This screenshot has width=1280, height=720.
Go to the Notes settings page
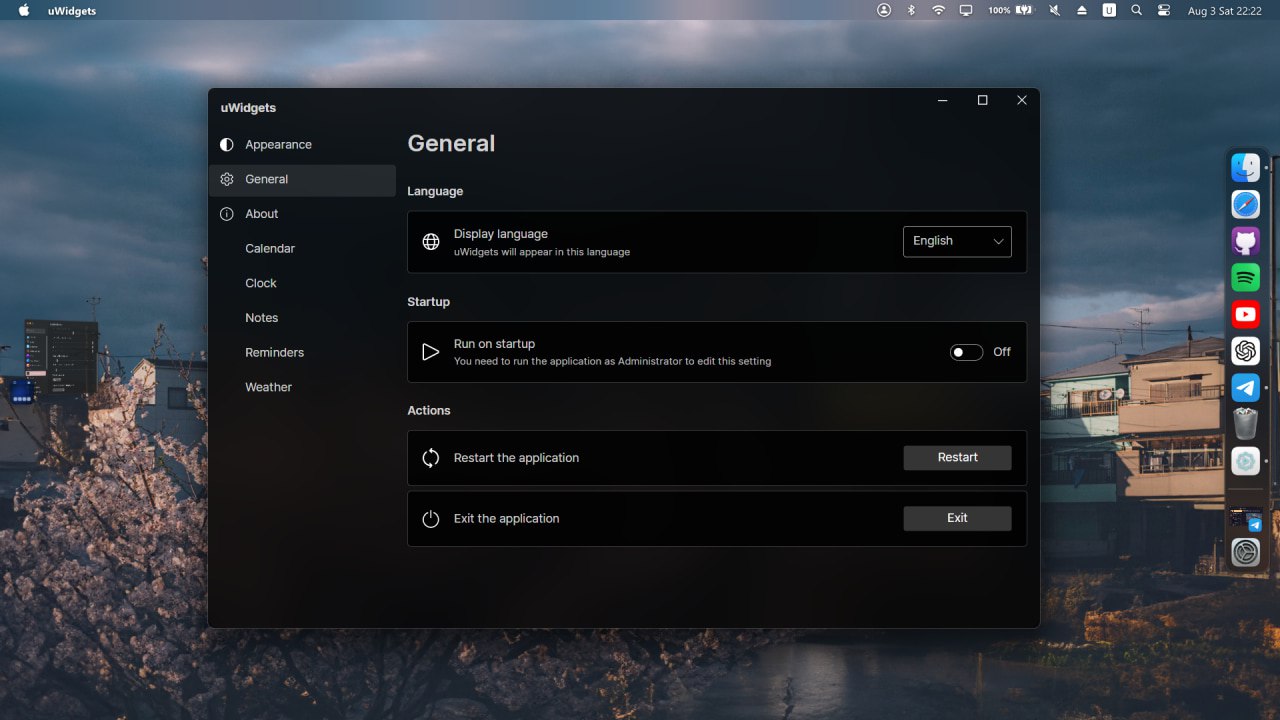[x=302, y=318]
